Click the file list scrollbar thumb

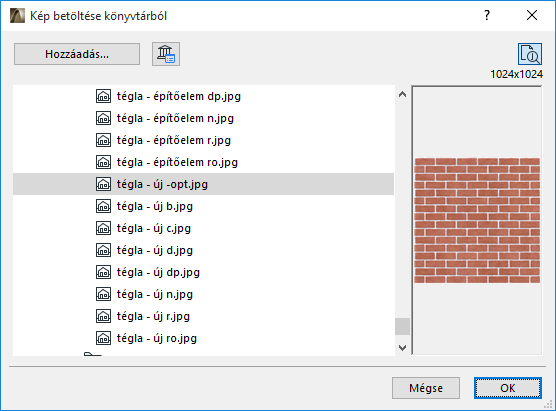(402, 326)
